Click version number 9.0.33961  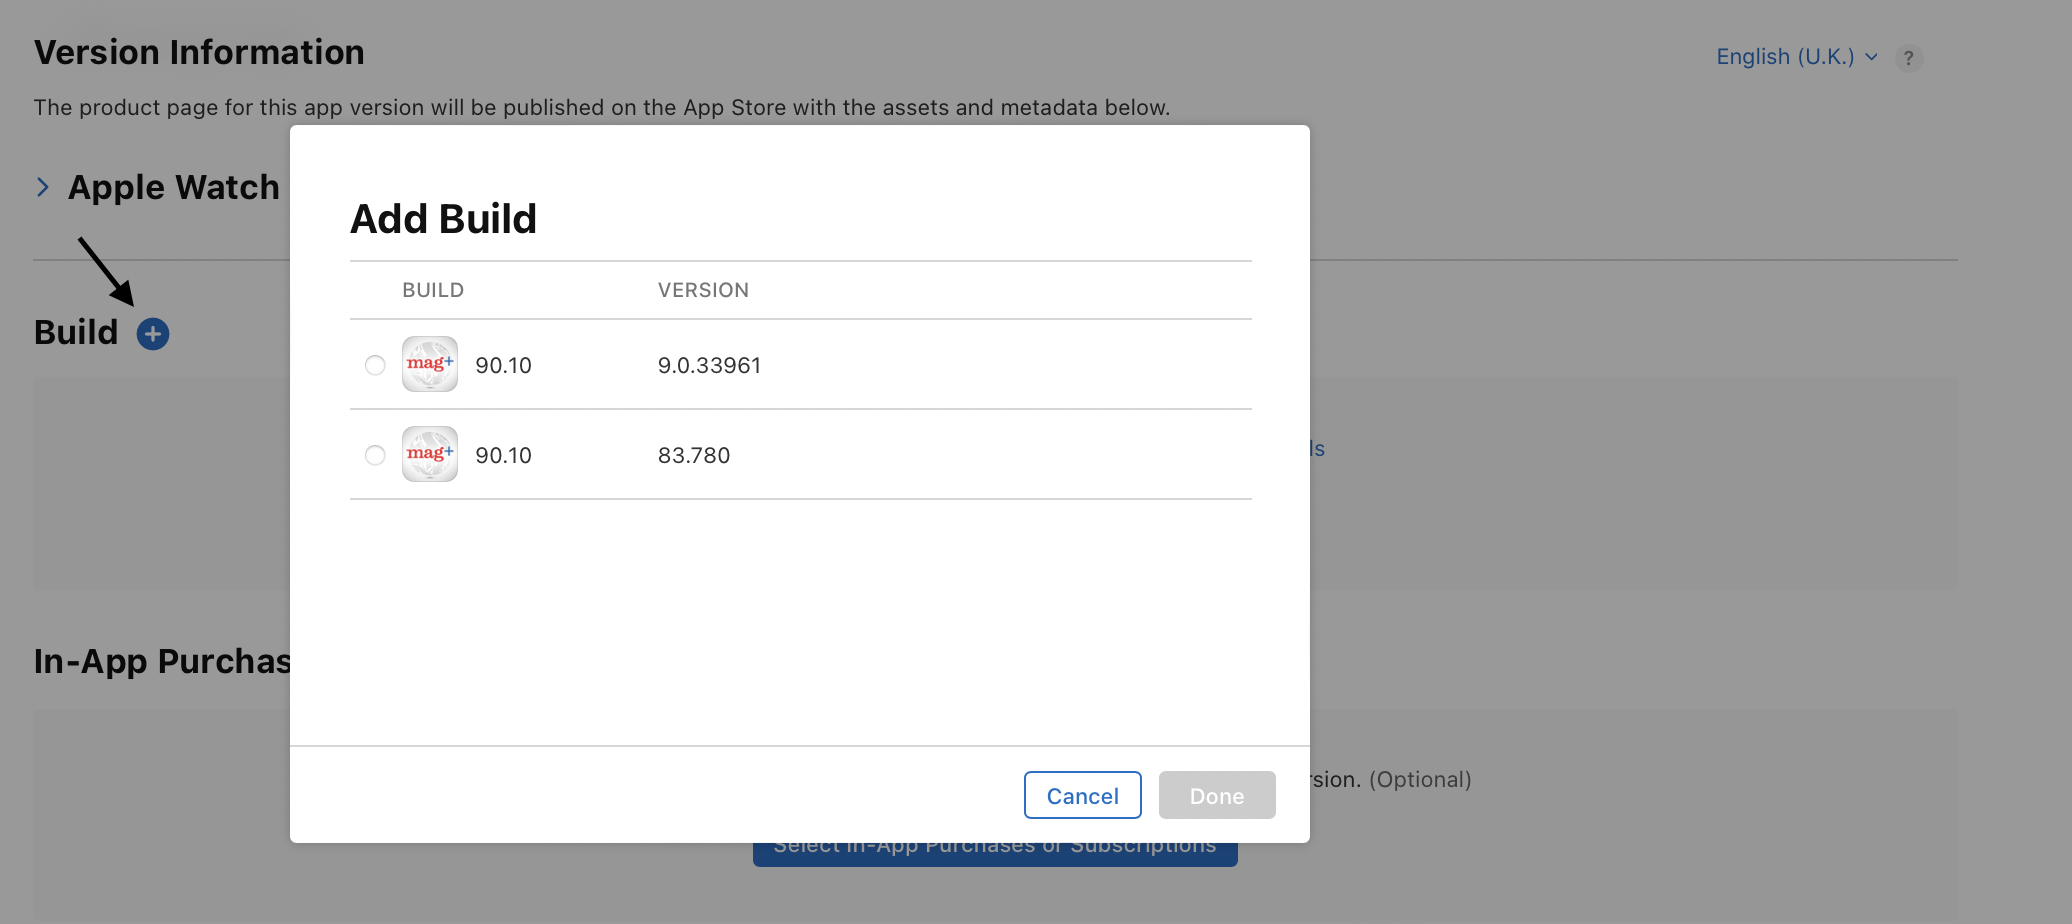pyautogui.click(x=709, y=365)
